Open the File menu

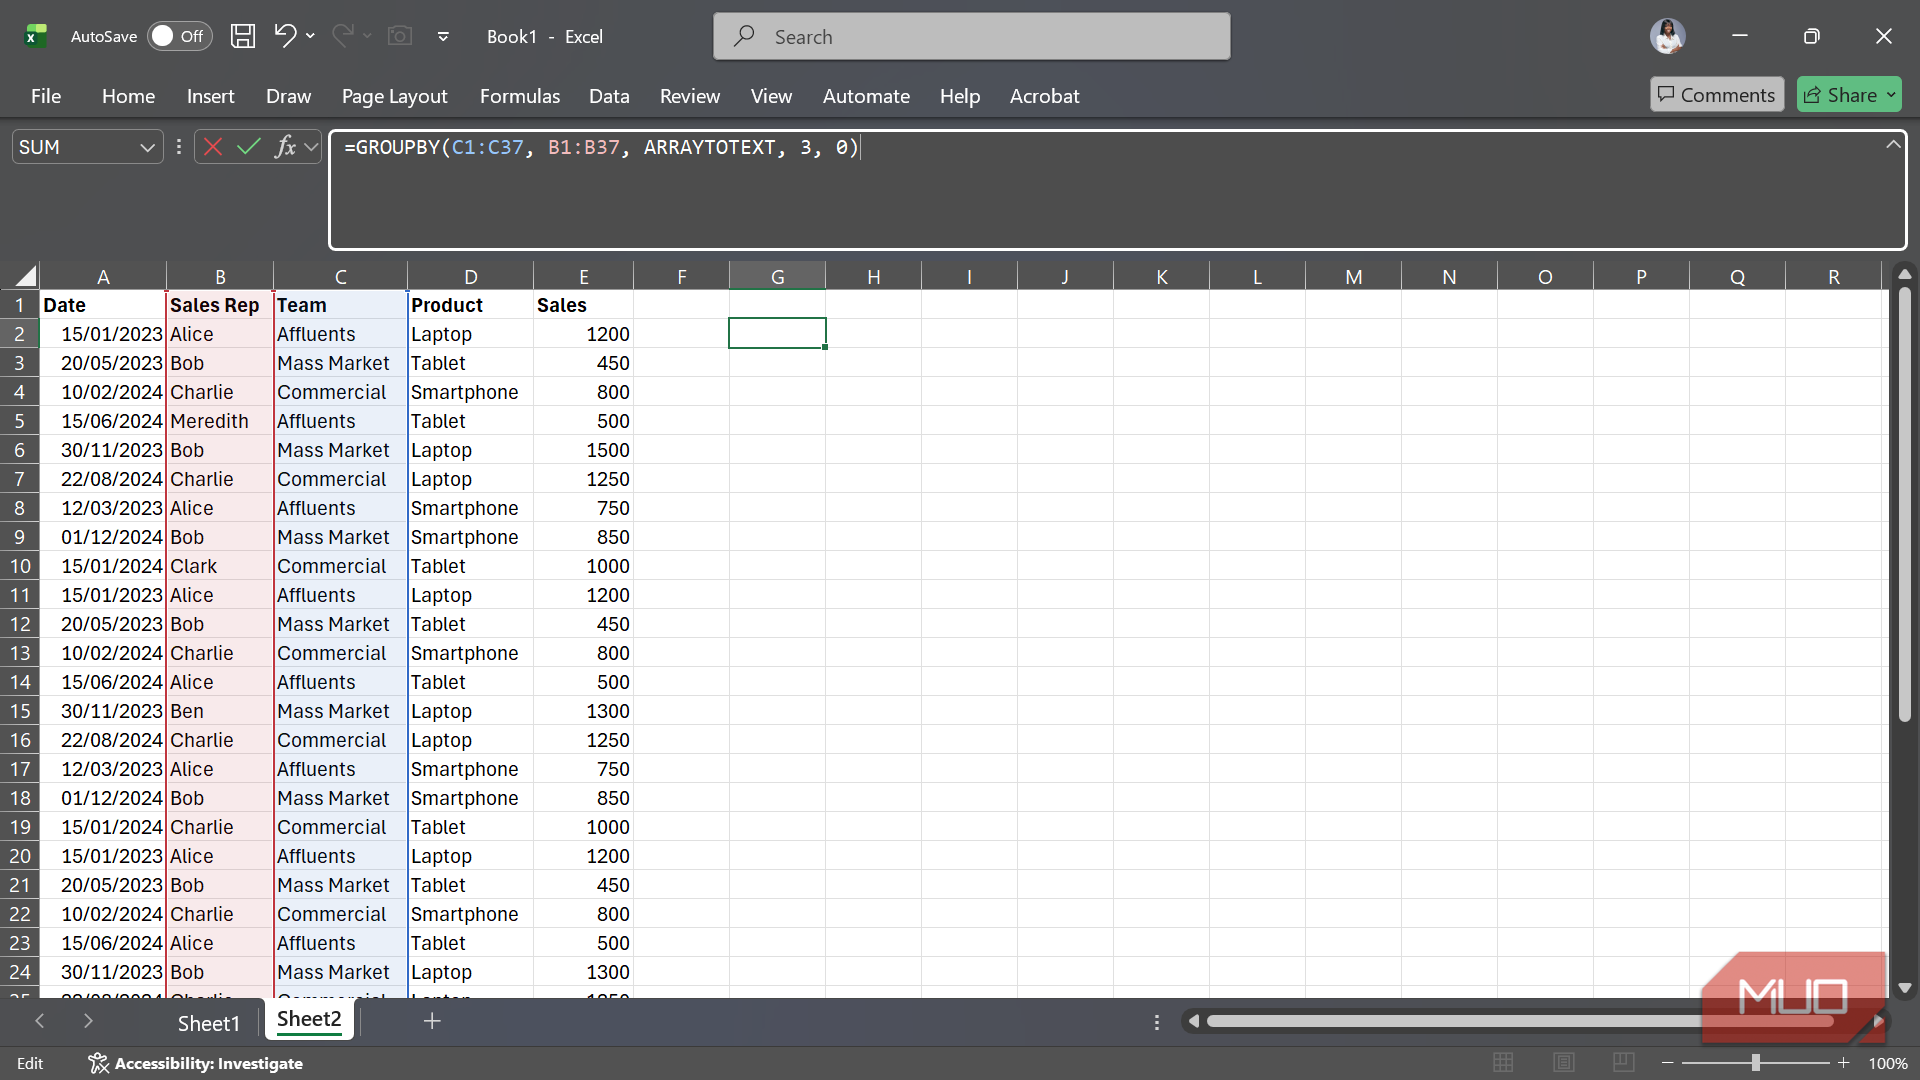[x=46, y=96]
